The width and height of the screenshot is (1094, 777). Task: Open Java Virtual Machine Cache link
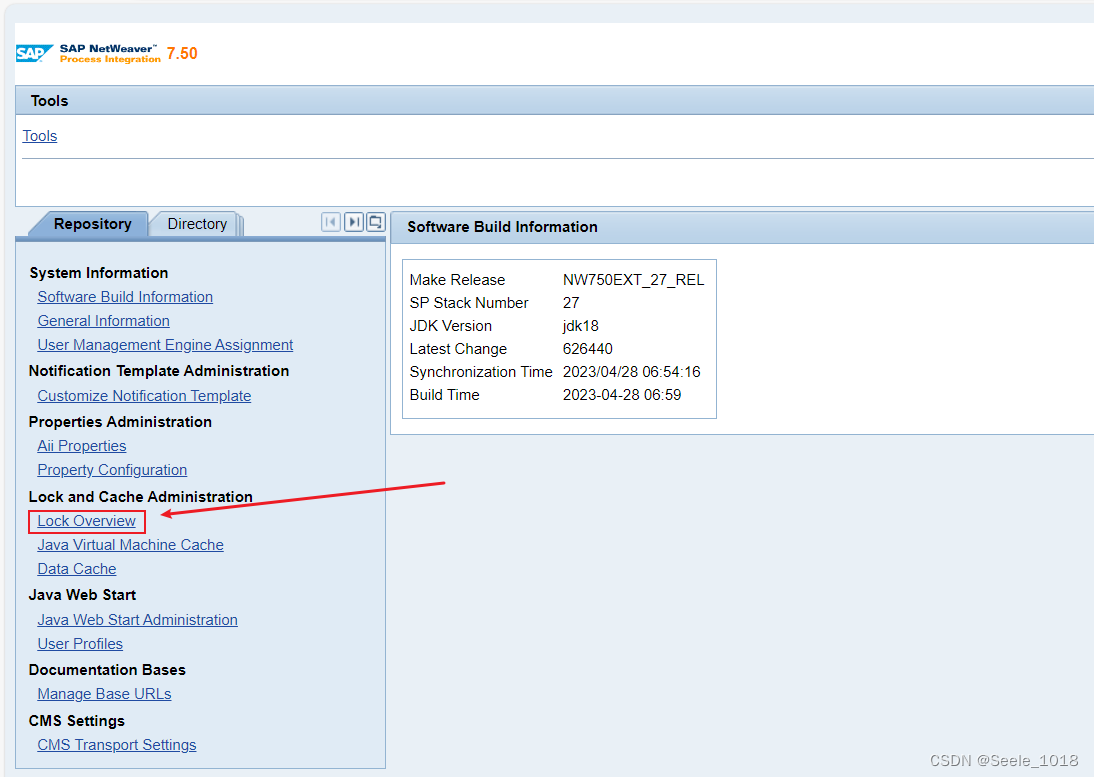tap(130, 545)
